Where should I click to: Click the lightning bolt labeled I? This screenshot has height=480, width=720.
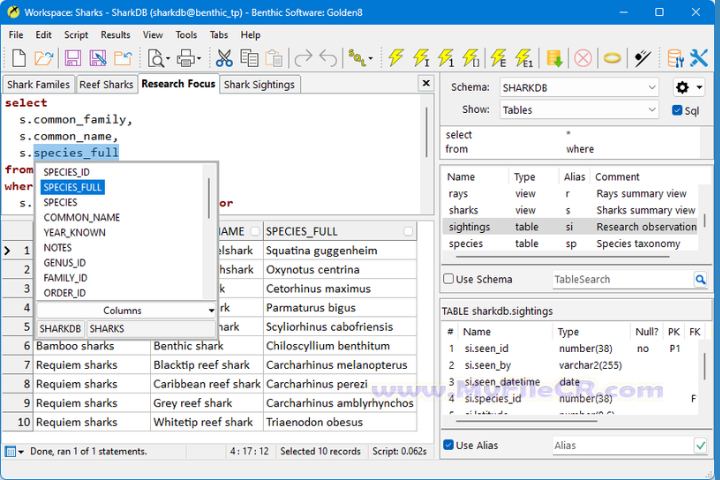click(421, 58)
